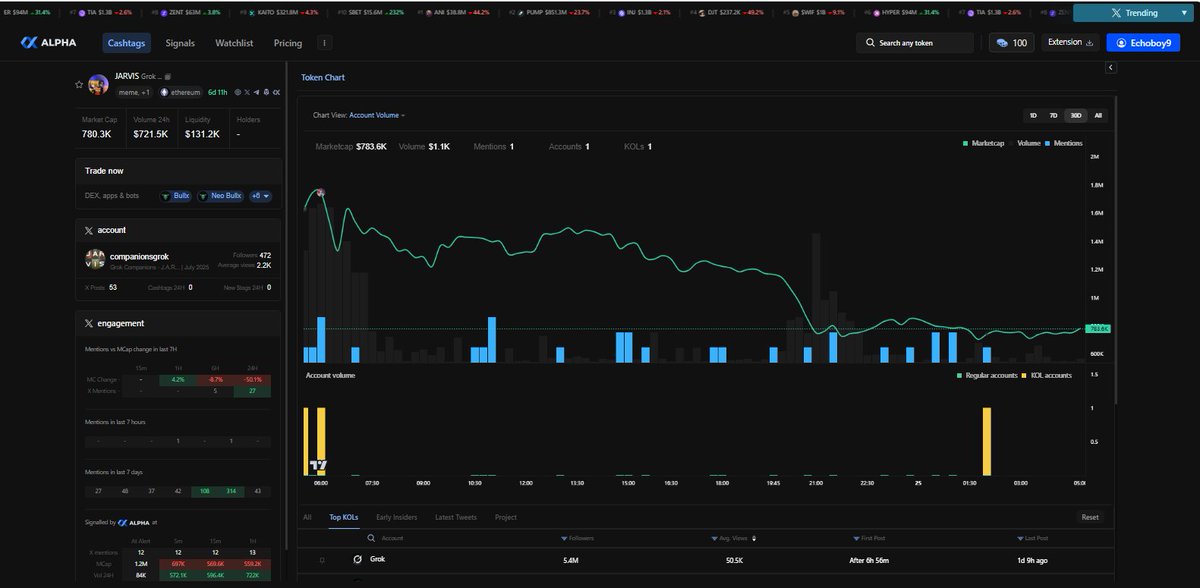Click the search magnifier icon

(x=870, y=44)
